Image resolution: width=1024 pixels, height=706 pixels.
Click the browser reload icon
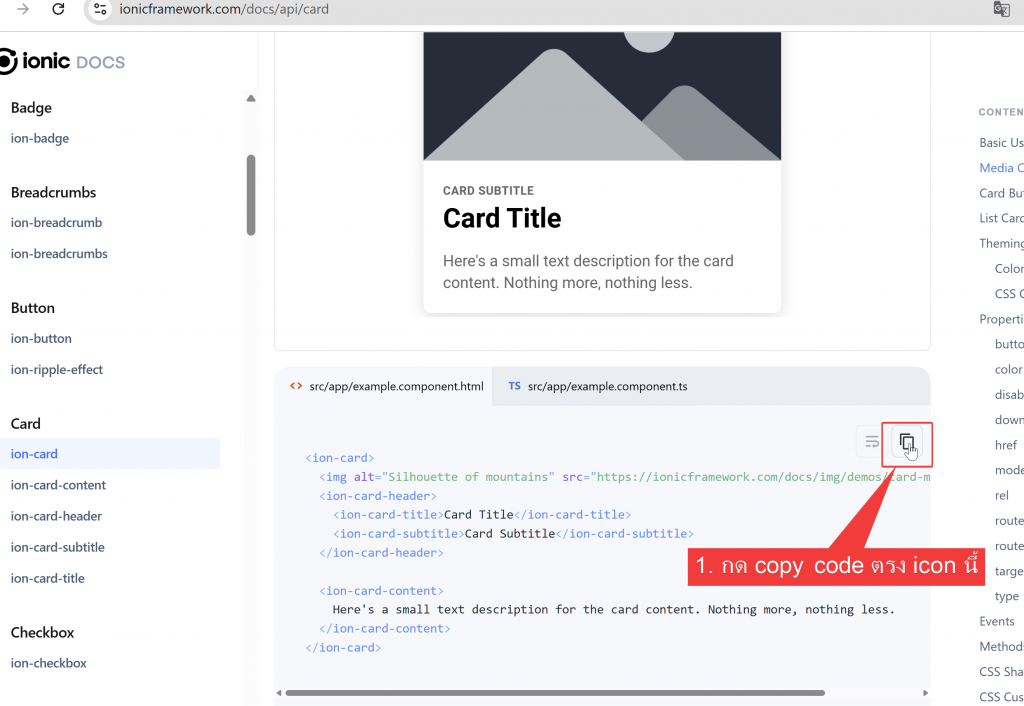(x=58, y=10)
